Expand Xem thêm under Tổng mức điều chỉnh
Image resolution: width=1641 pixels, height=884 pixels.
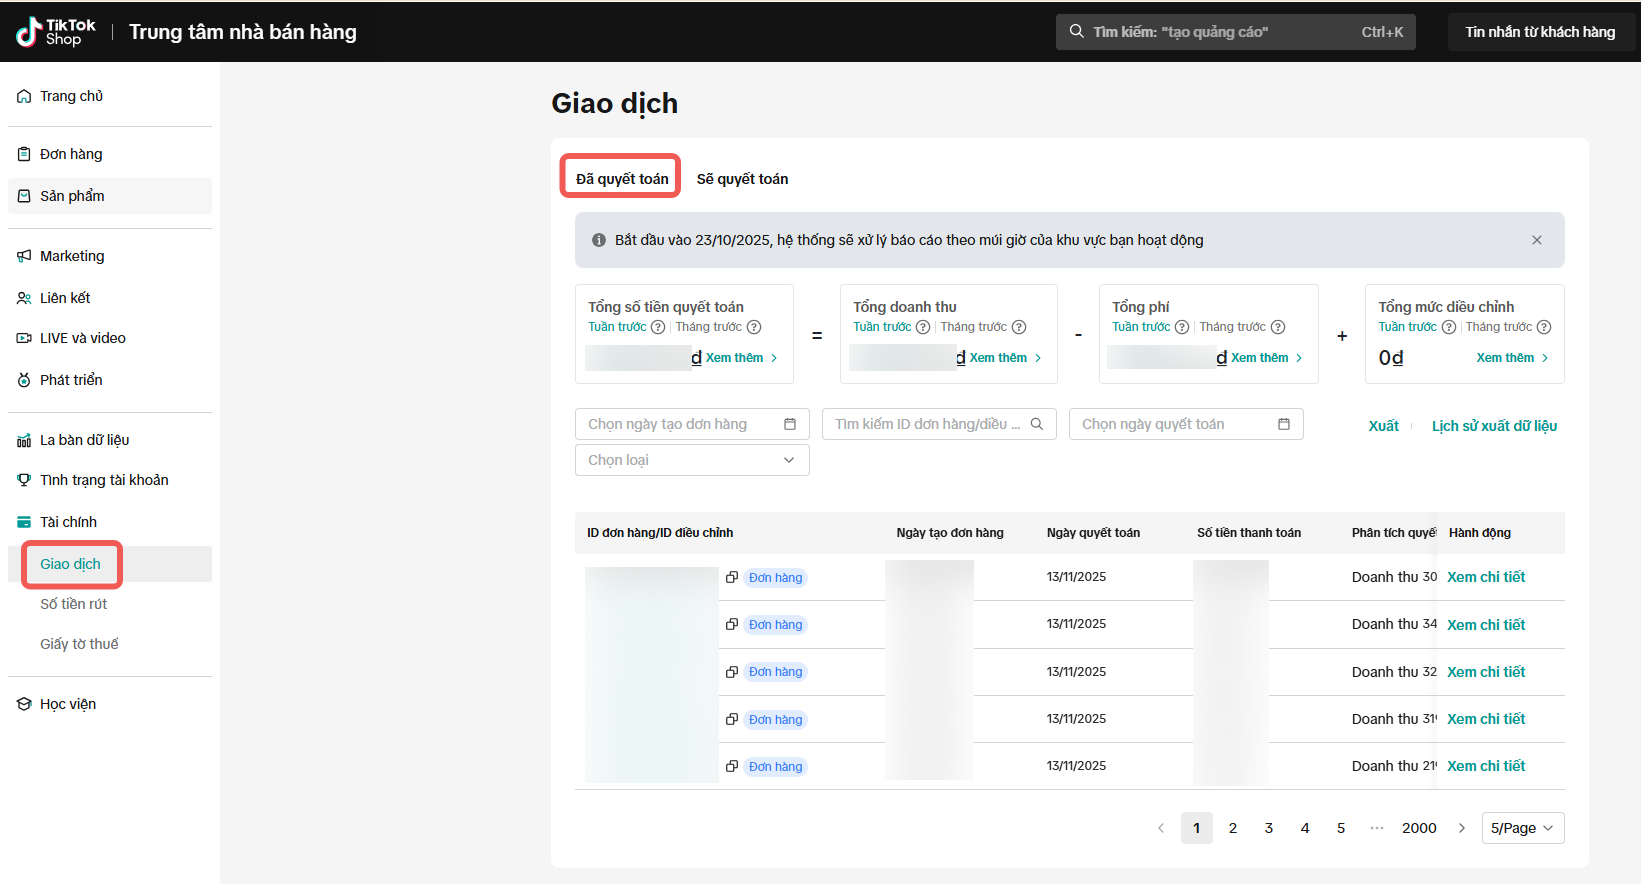(1512, 358)
